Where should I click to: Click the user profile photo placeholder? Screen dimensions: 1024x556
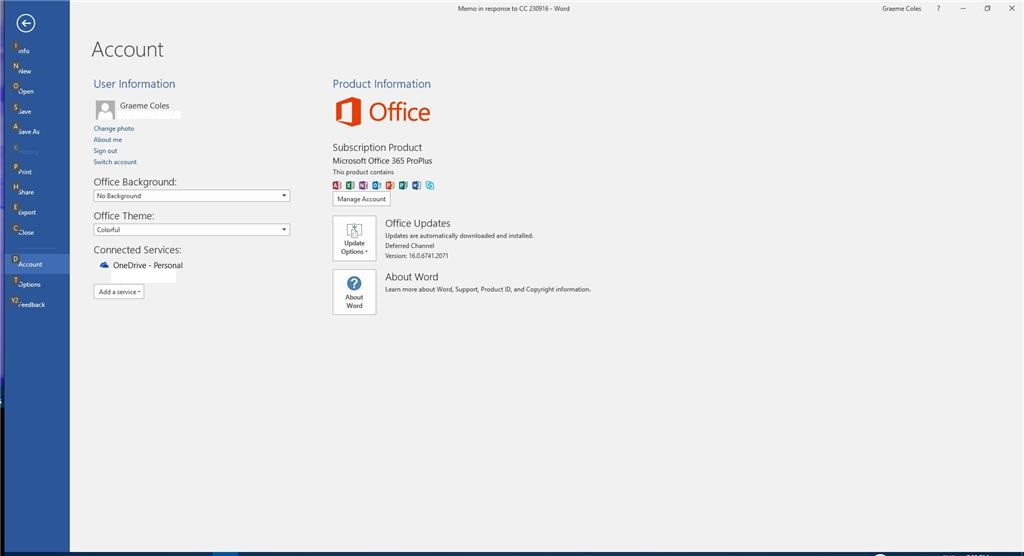(x=105, y=110)
